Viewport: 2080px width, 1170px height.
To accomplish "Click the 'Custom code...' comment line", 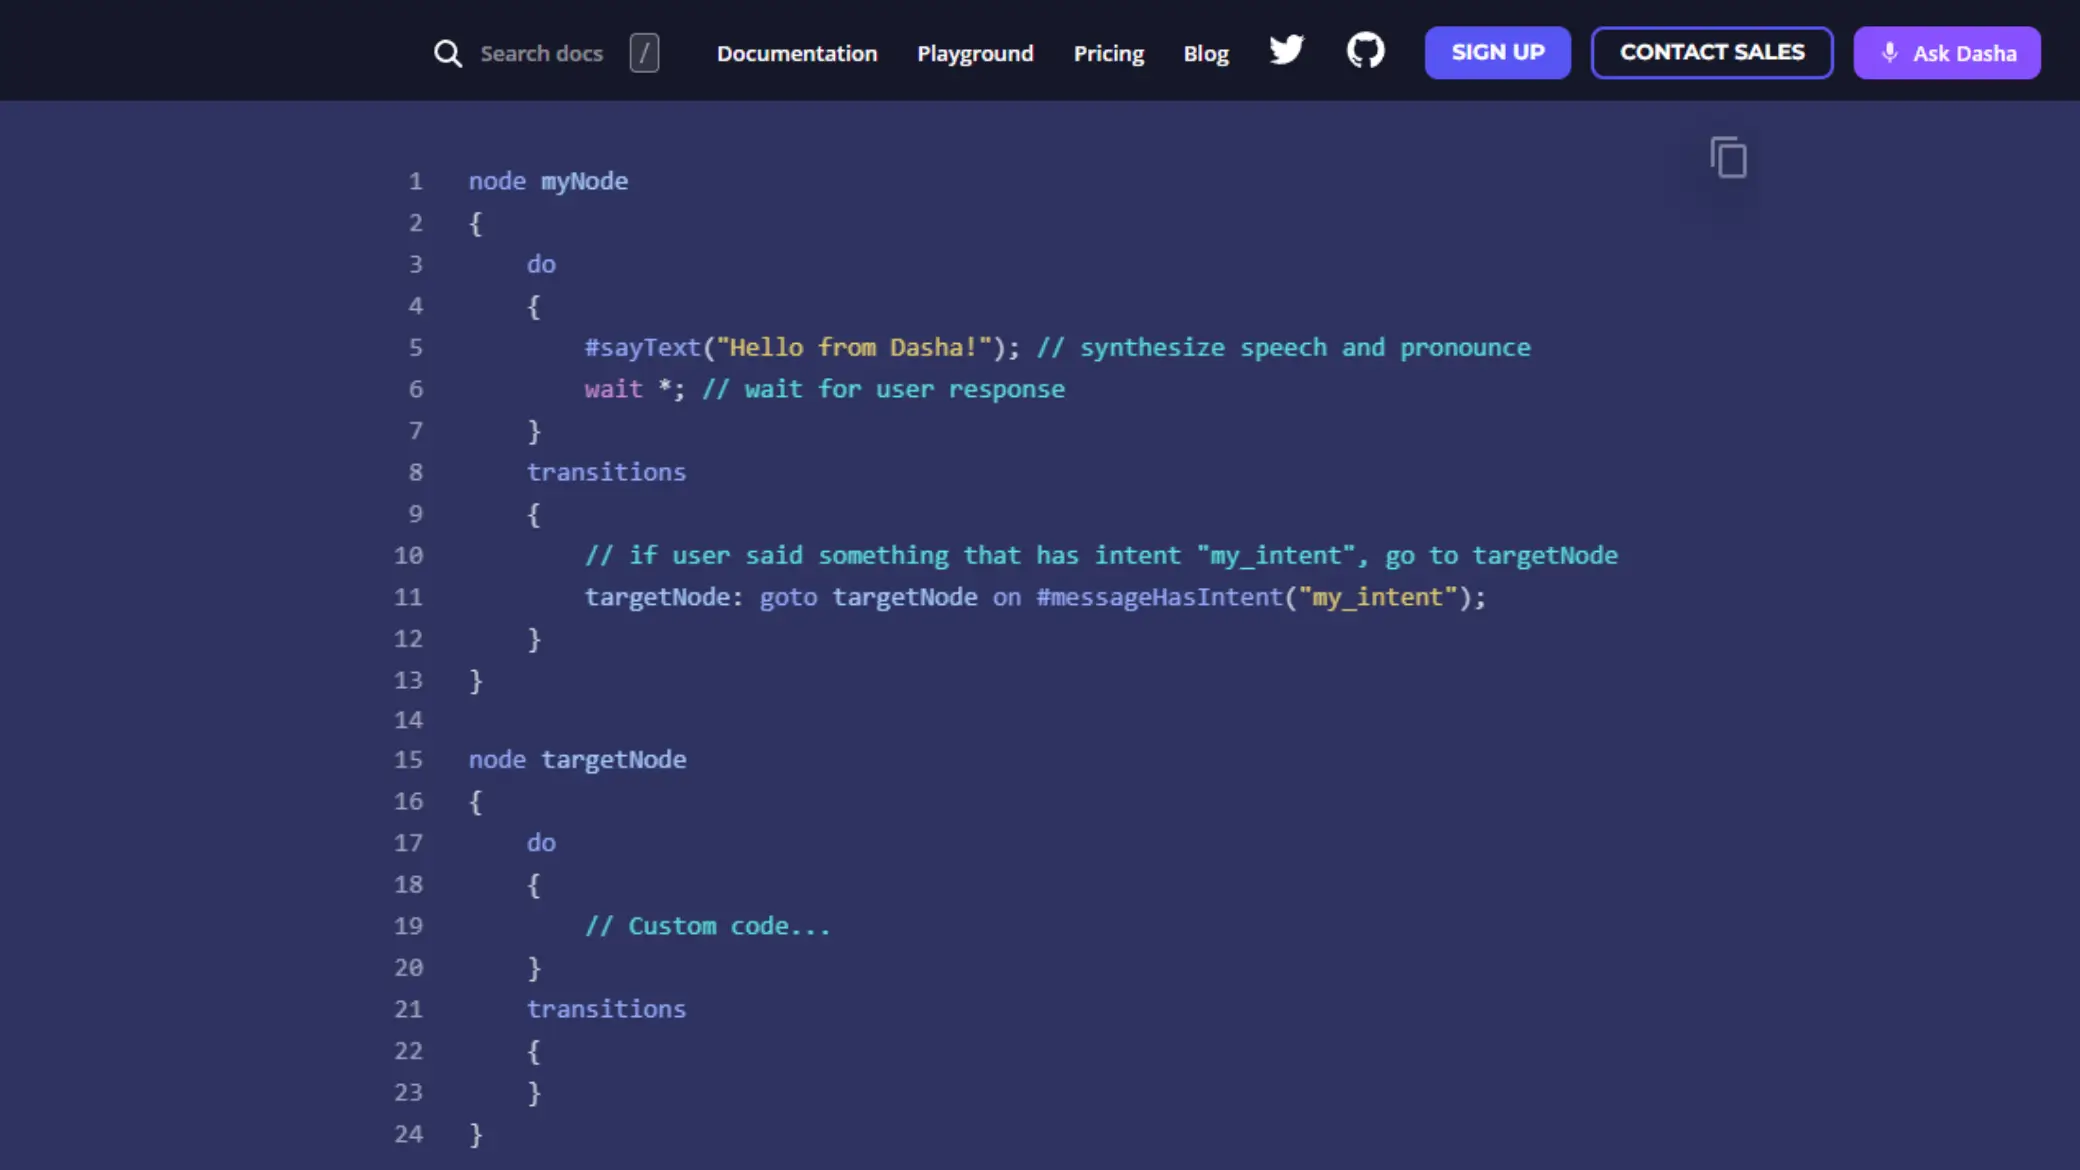I will (x=707, y=926).
